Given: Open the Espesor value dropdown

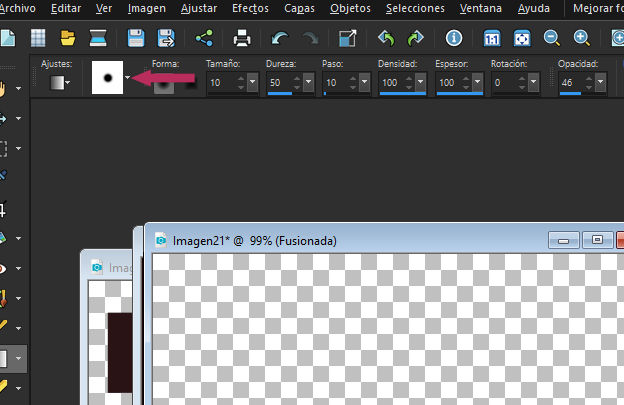Looking at the screenshot, I should pyautogui.click(x=477, y=82).
